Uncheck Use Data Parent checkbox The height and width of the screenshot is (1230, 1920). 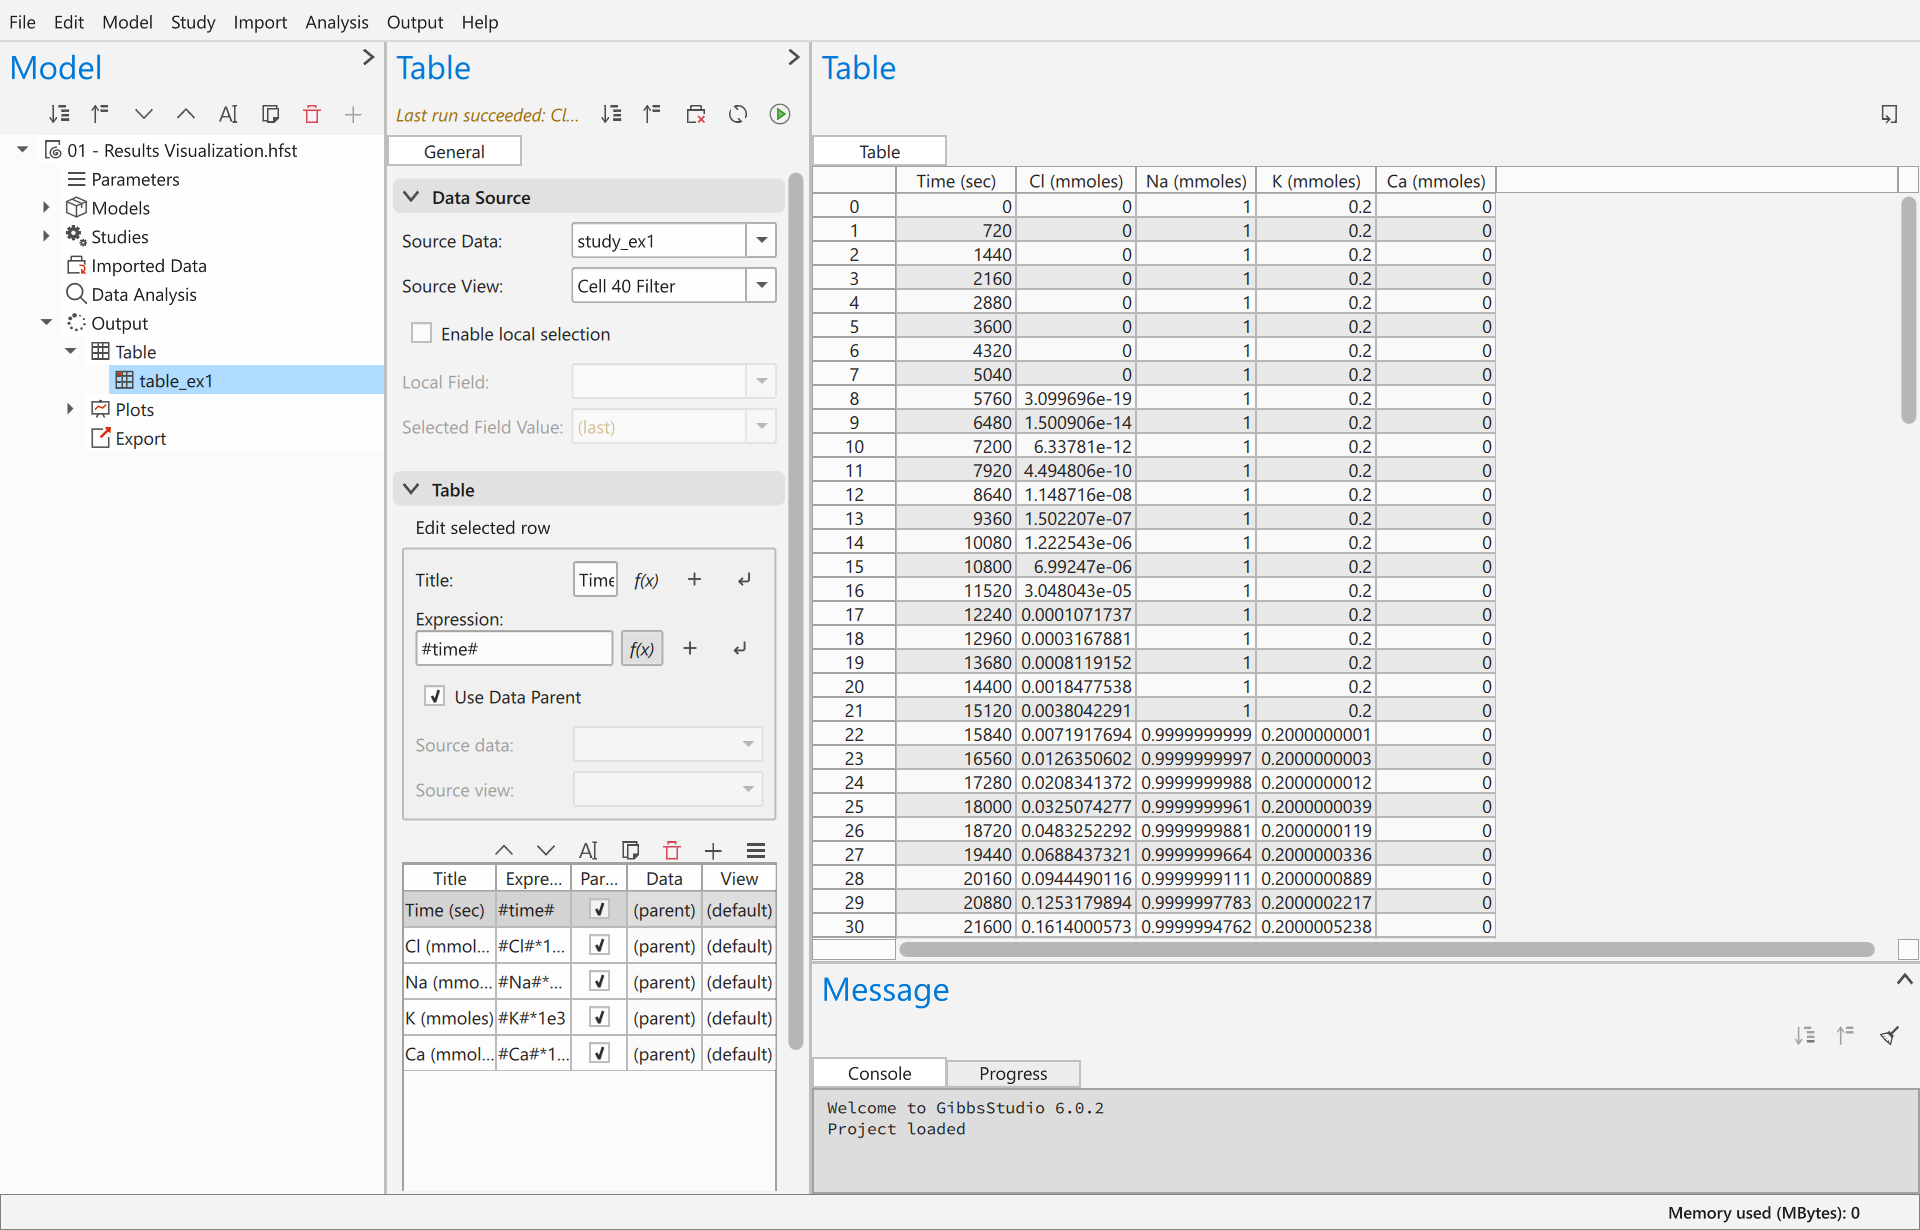pos(435,696)
